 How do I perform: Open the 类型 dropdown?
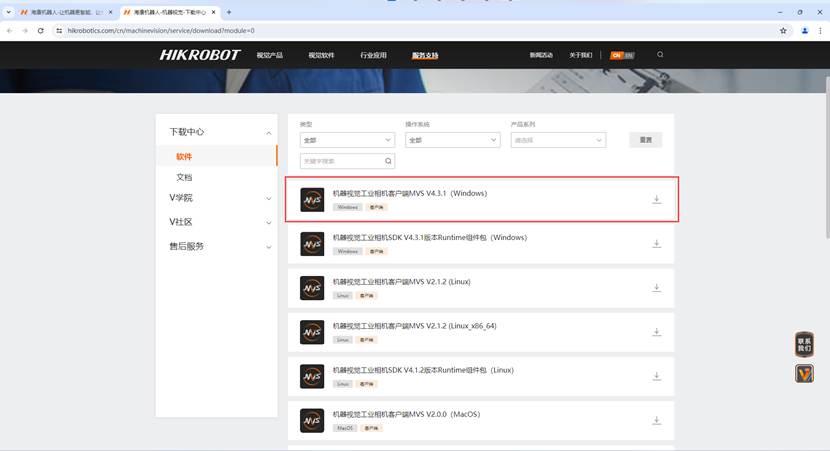347,140
